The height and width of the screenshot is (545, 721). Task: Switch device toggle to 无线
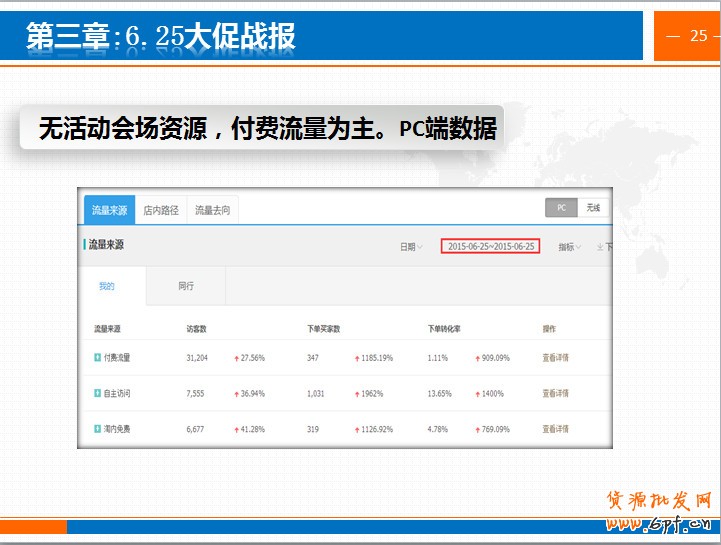[x=593, y=208]
